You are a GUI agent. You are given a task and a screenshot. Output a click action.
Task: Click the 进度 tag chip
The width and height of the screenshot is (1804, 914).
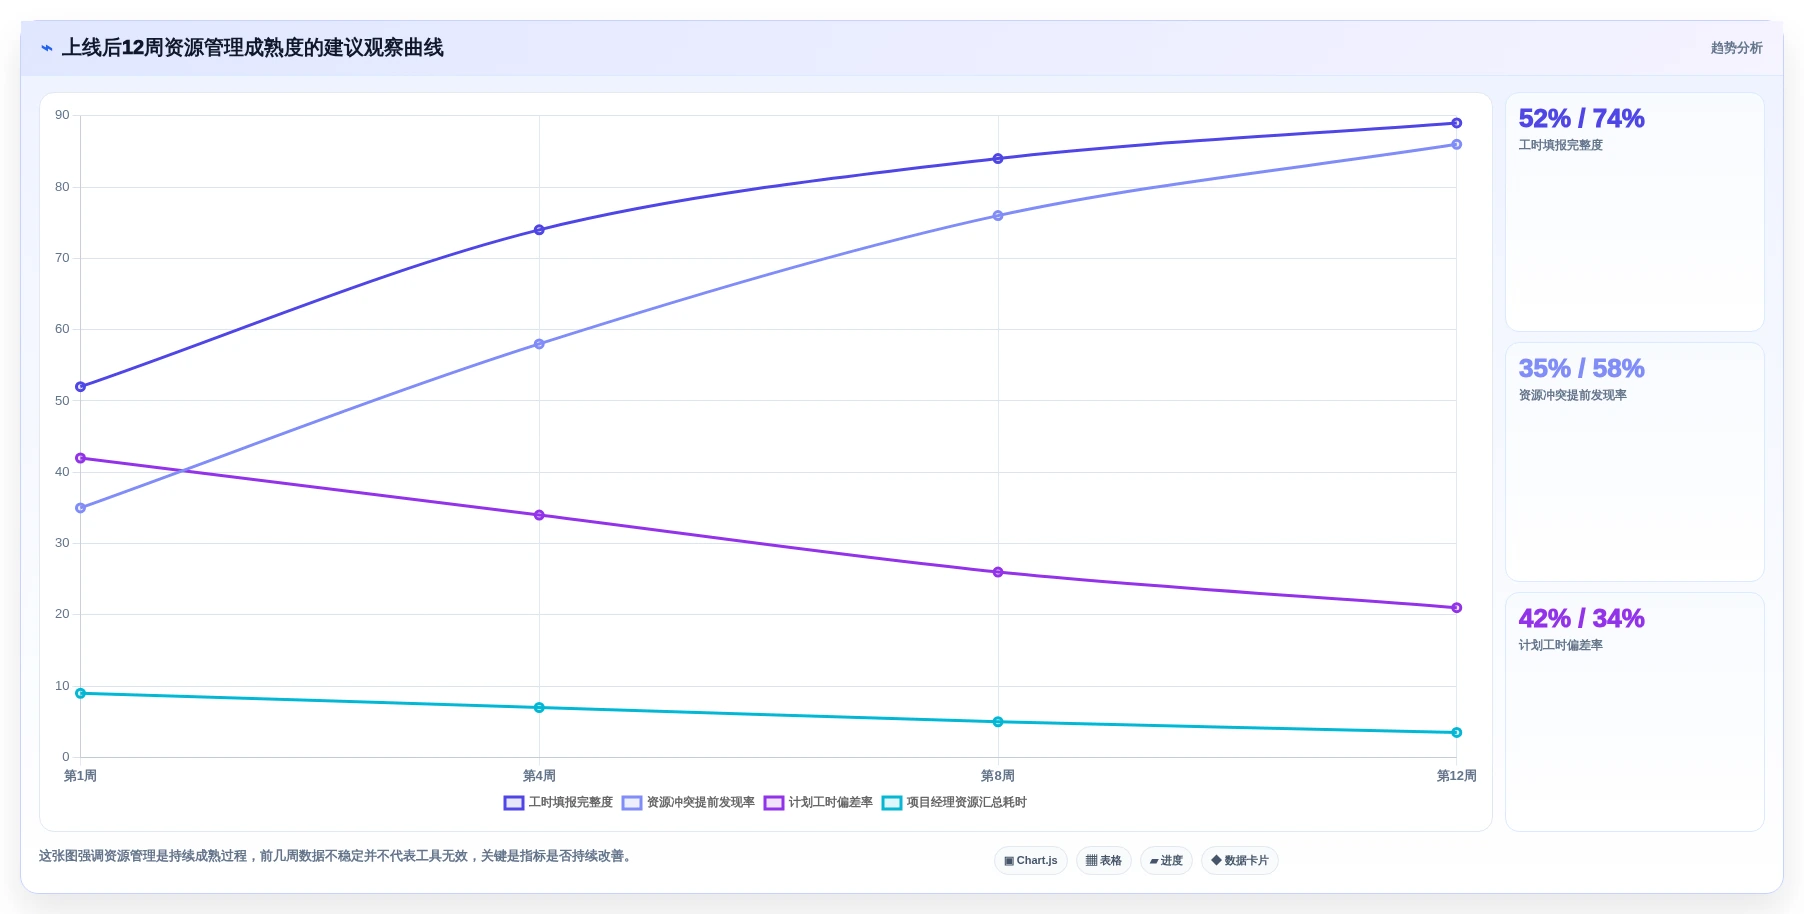[x=1166, y=860]
